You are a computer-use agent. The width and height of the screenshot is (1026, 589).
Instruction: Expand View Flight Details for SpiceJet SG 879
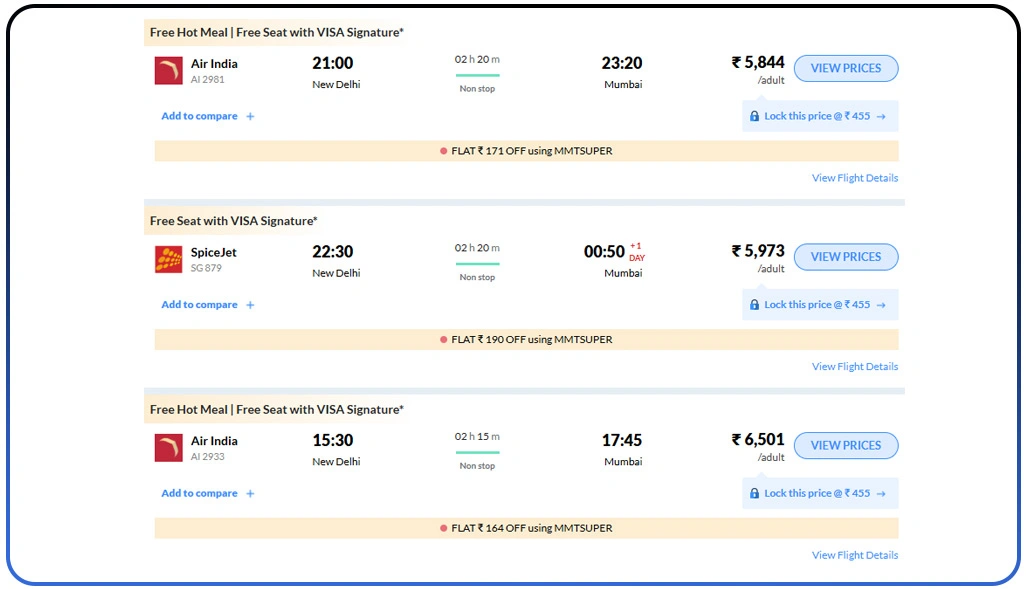click(x=855, y=366)
